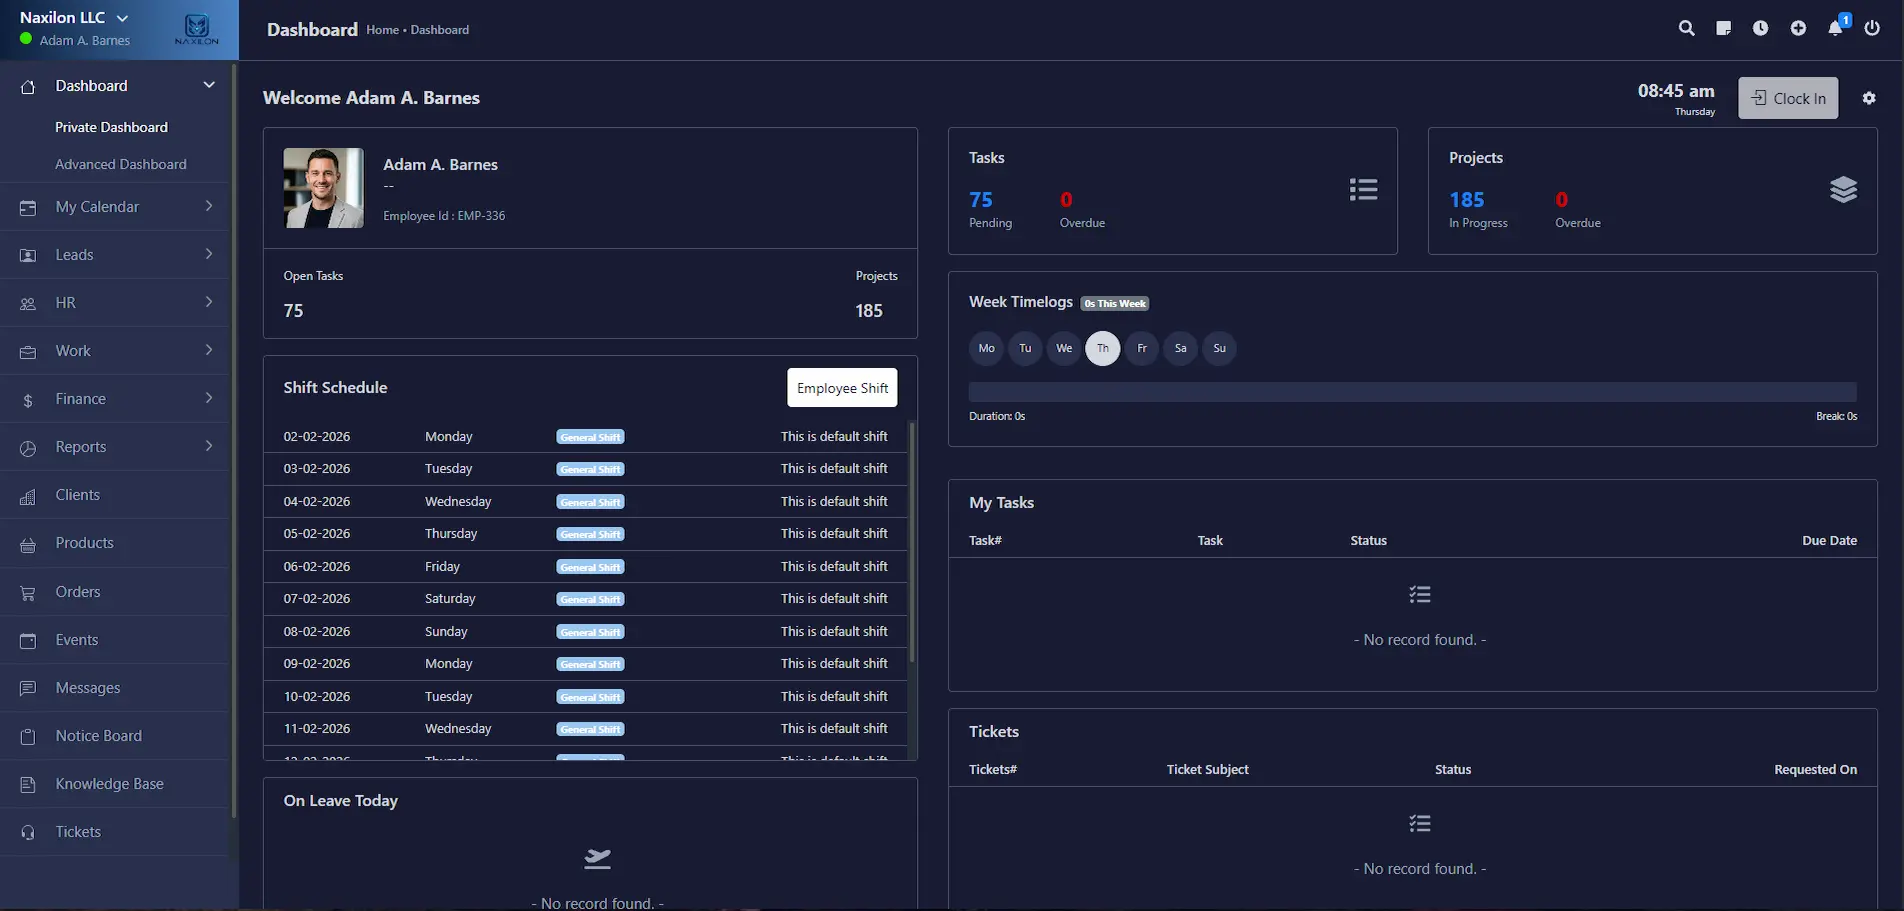This screenshot has width=1904, height=911.
Task: Click the sidebar vertical scrollbar
Action: point(234,440)
